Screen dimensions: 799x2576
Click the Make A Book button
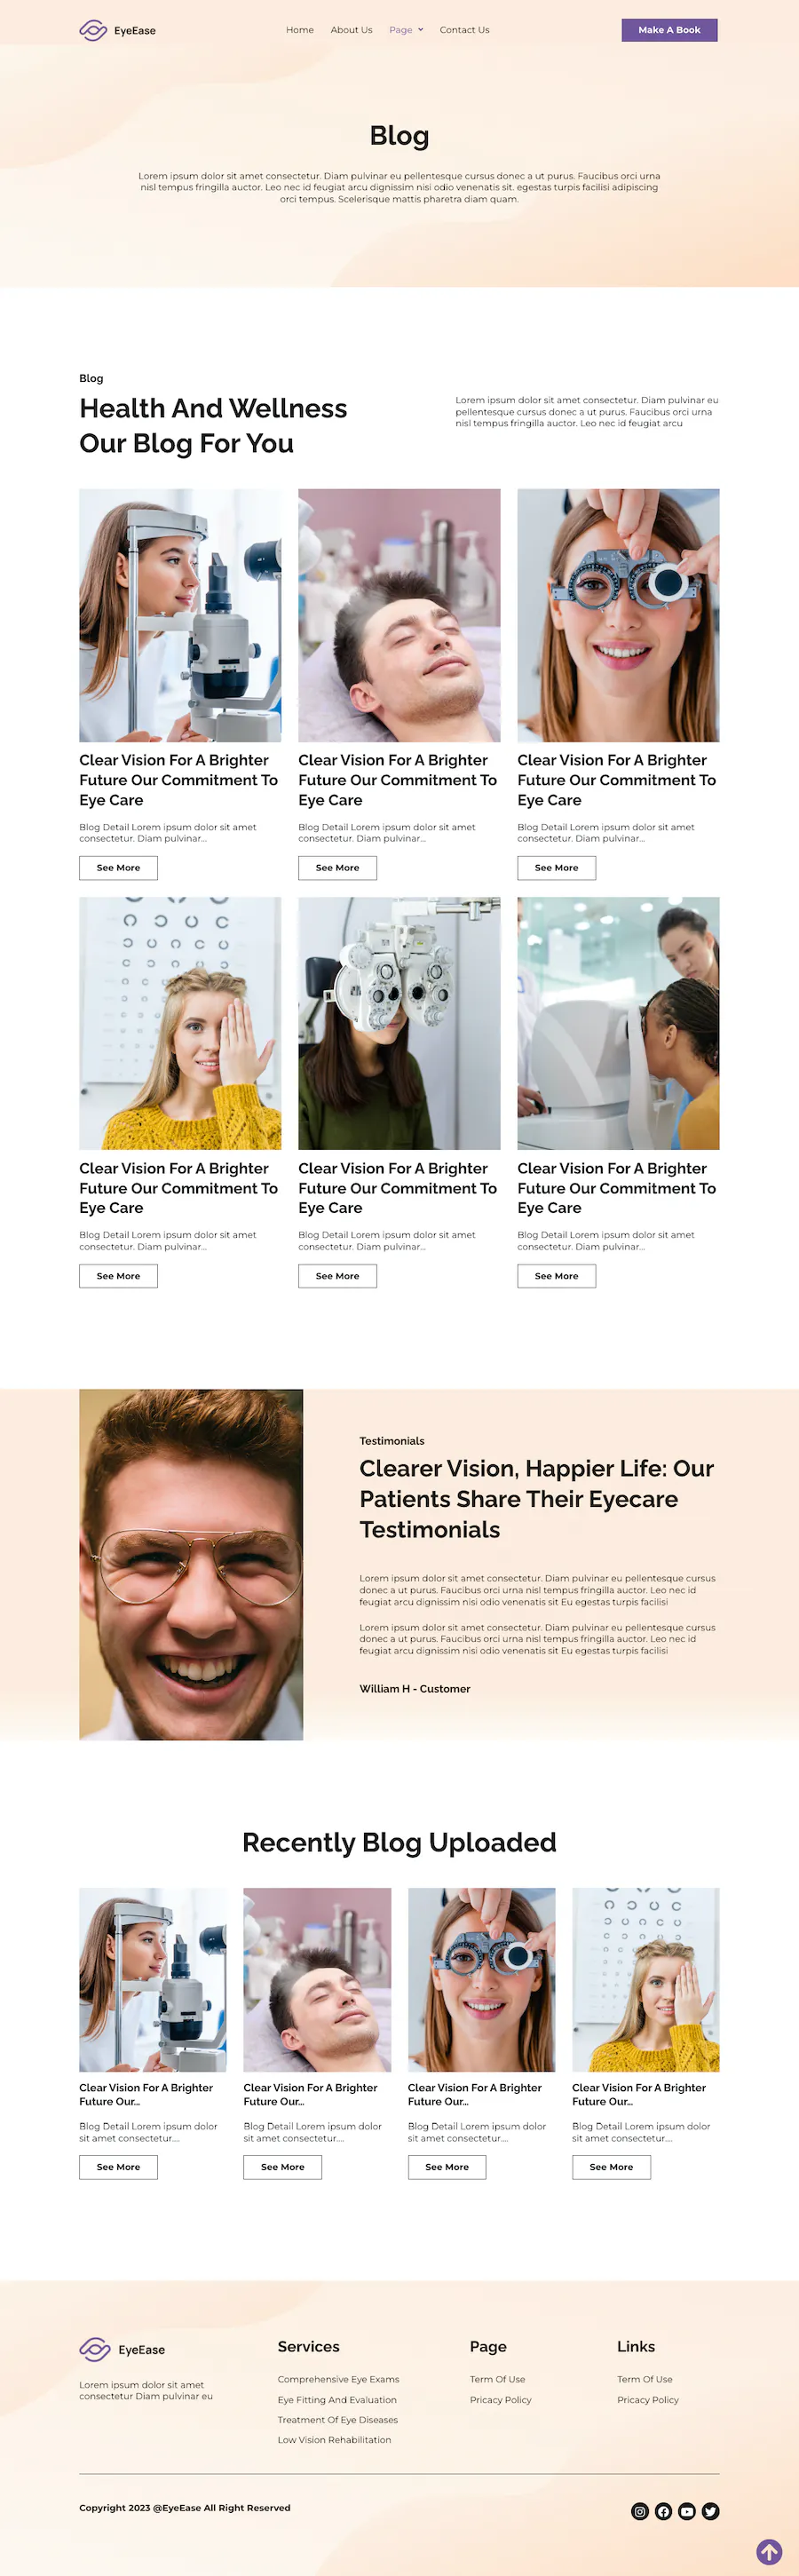tap(669, 30)
